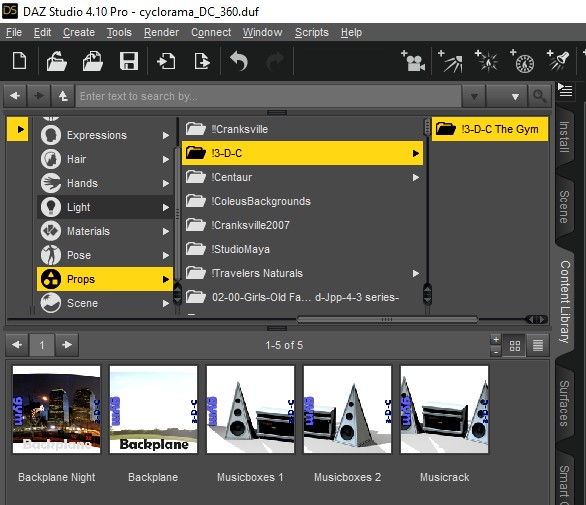
Task: Open the !!Cranksville folder
Action: click(x=302, y=129)
